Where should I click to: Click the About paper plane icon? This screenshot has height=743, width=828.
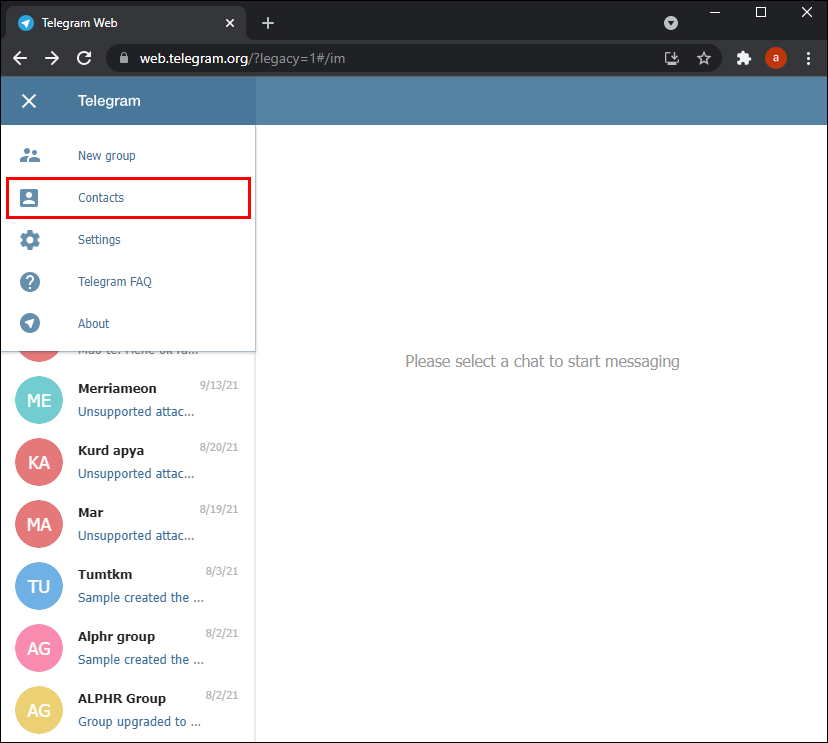pyautogui.click(x=29, y=323)
